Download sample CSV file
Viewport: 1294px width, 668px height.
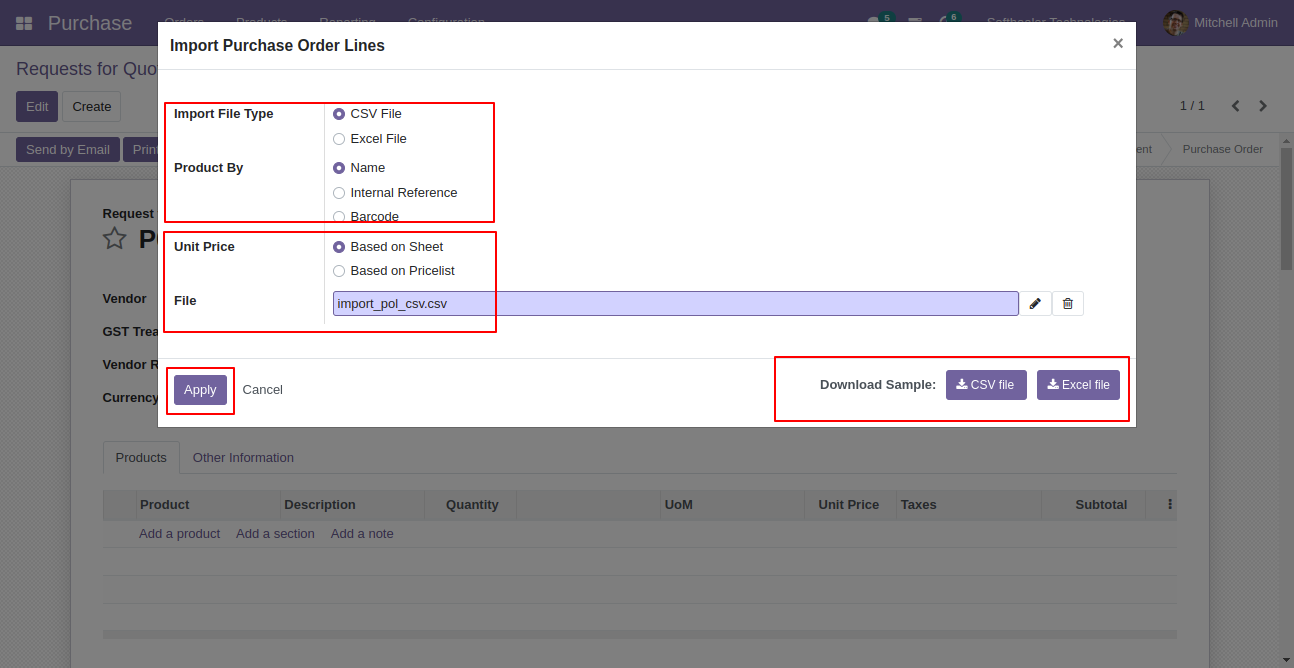(x=986, y=385)
